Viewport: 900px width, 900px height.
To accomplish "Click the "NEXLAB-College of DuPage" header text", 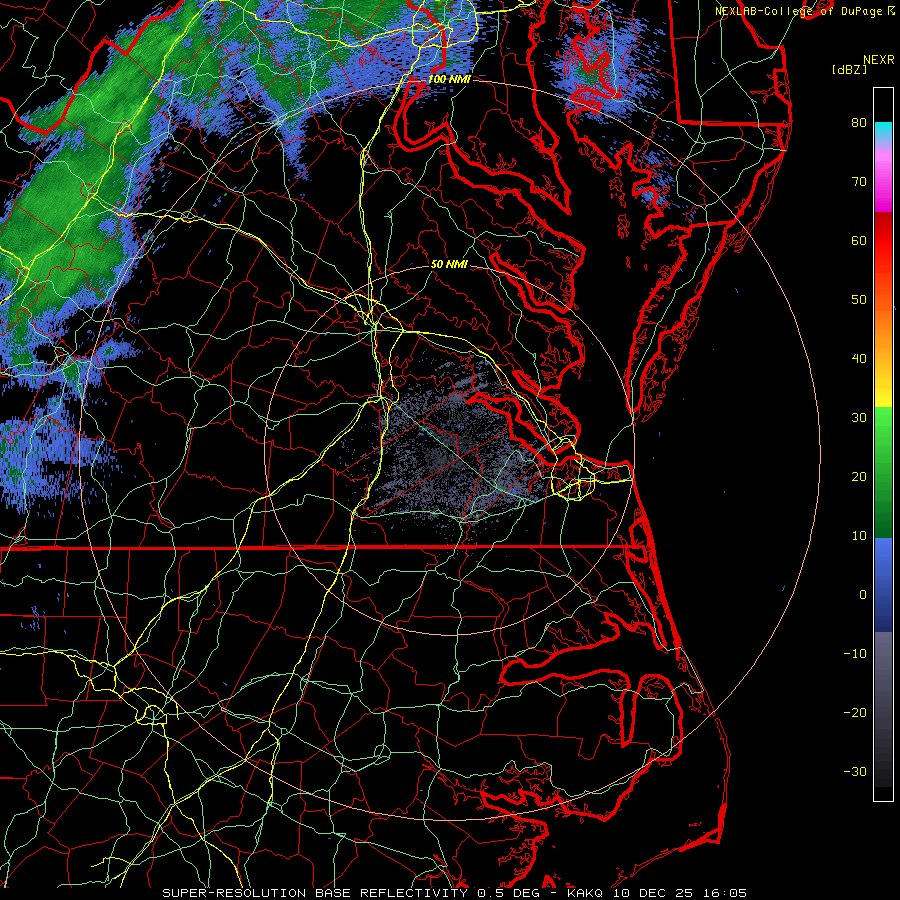I will pos(801,11).
